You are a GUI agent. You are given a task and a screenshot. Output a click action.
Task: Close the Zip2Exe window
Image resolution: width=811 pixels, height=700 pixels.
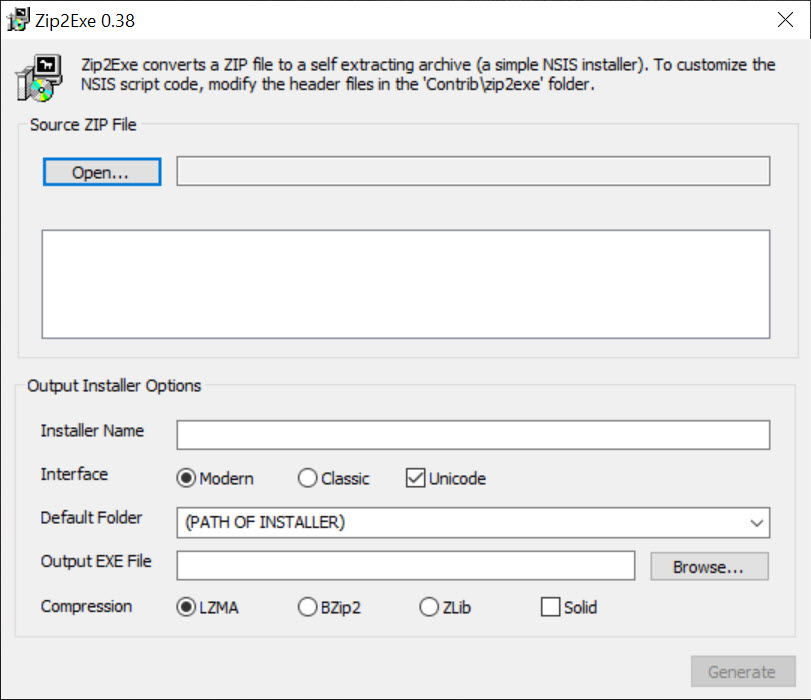(x=785, y=20)
